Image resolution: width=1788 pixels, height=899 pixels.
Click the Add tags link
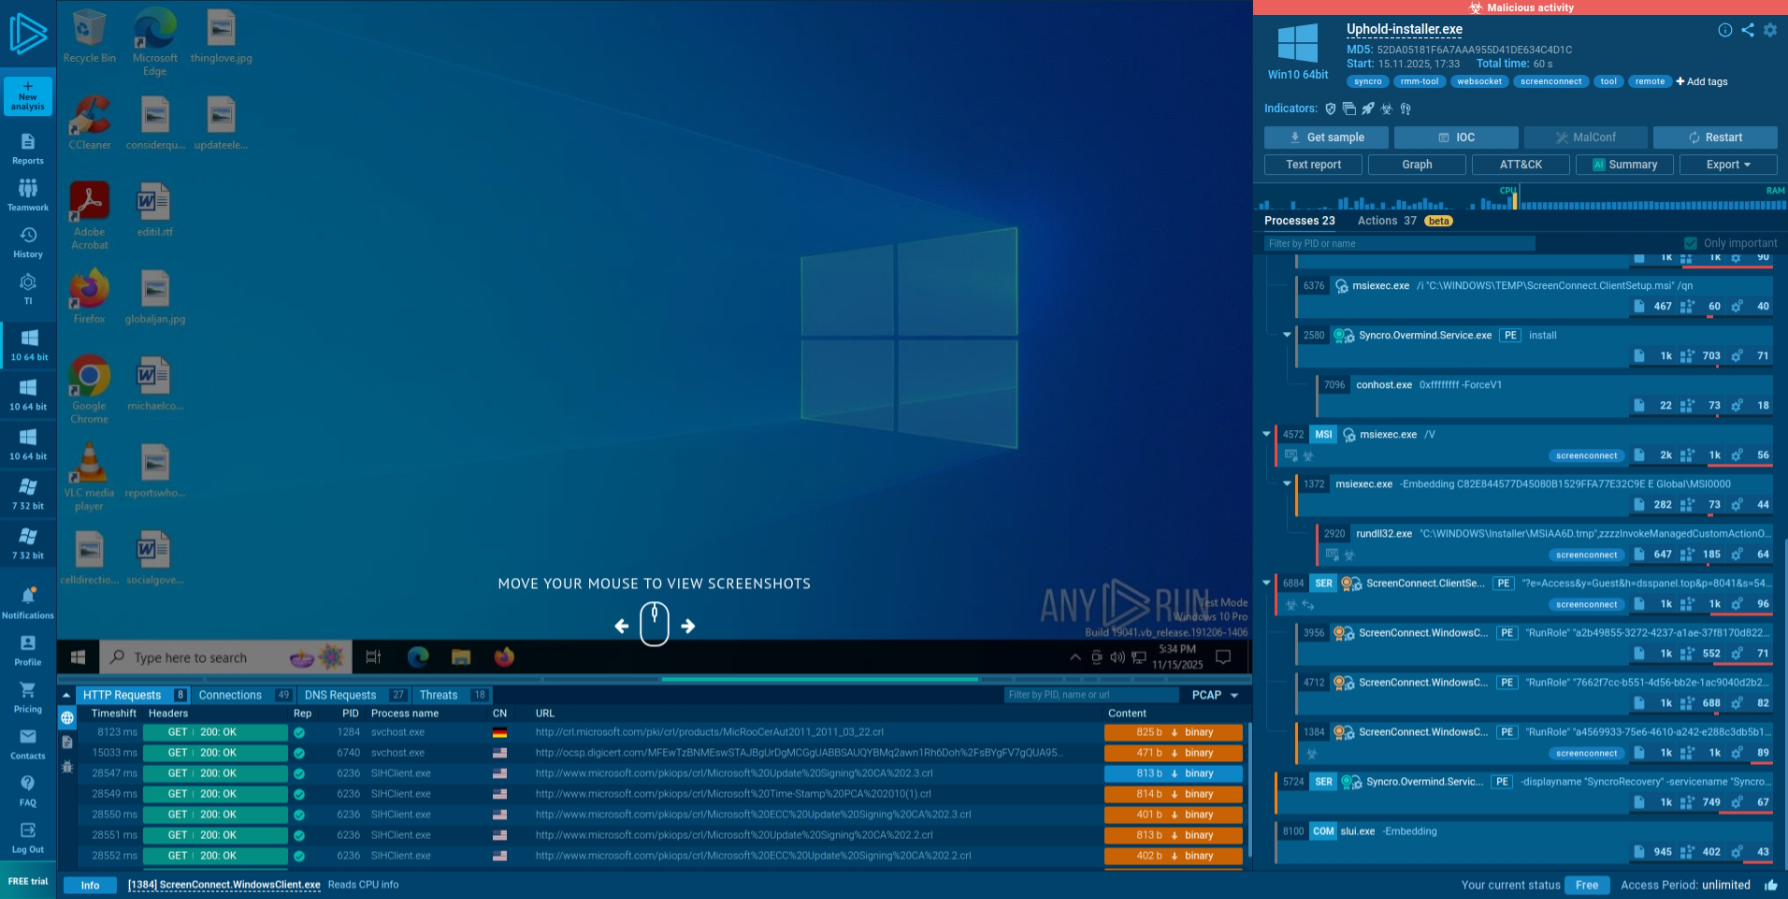(1702, 82)
